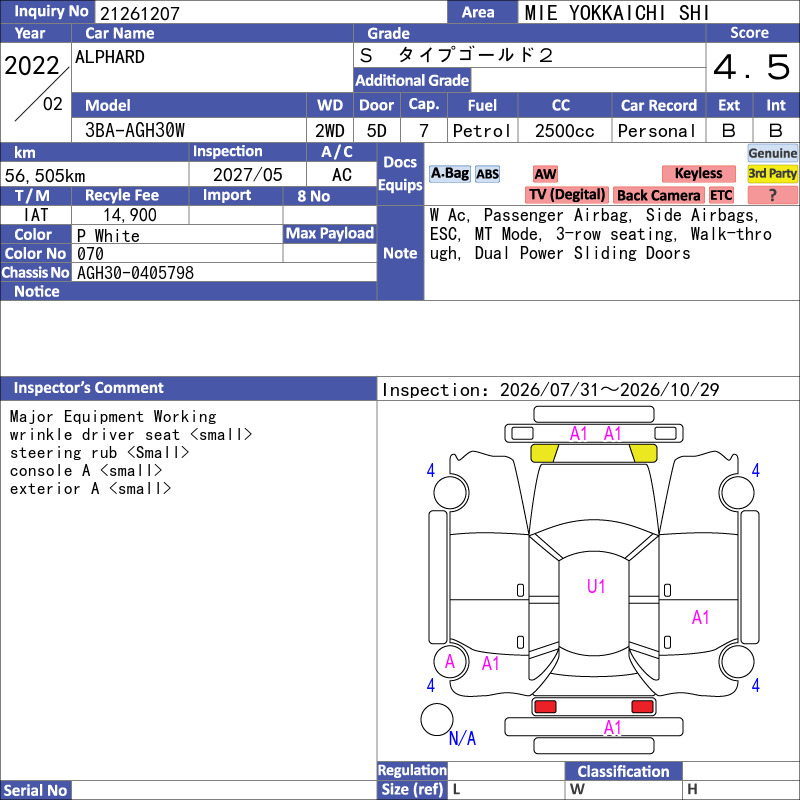Click the model code 3BA-AGH30W
This screenshot has height=800, width=800.
(x=135, y=130)
